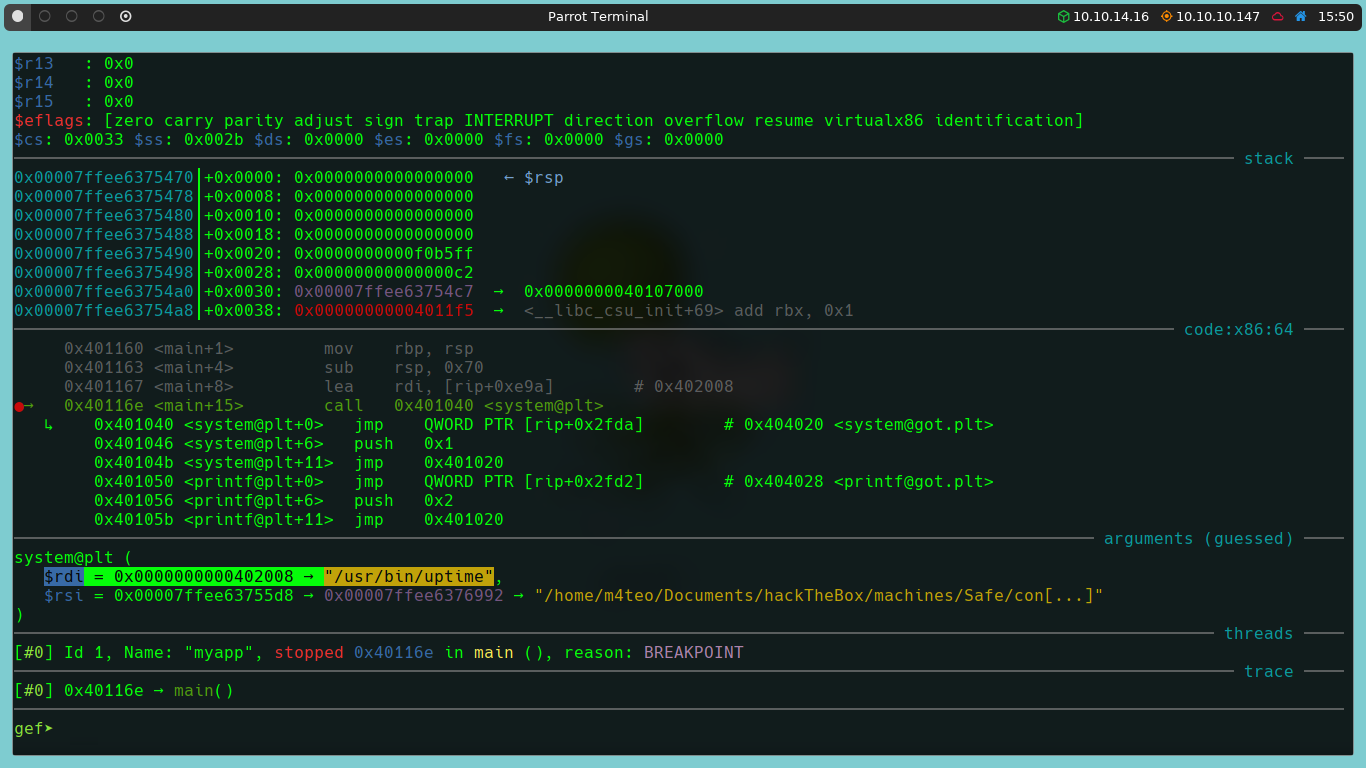This screenshot has width=1366, height=768.
Task: Click the call 0x401040 <system@plt> instruction
Action: click(x=464, y=405)
